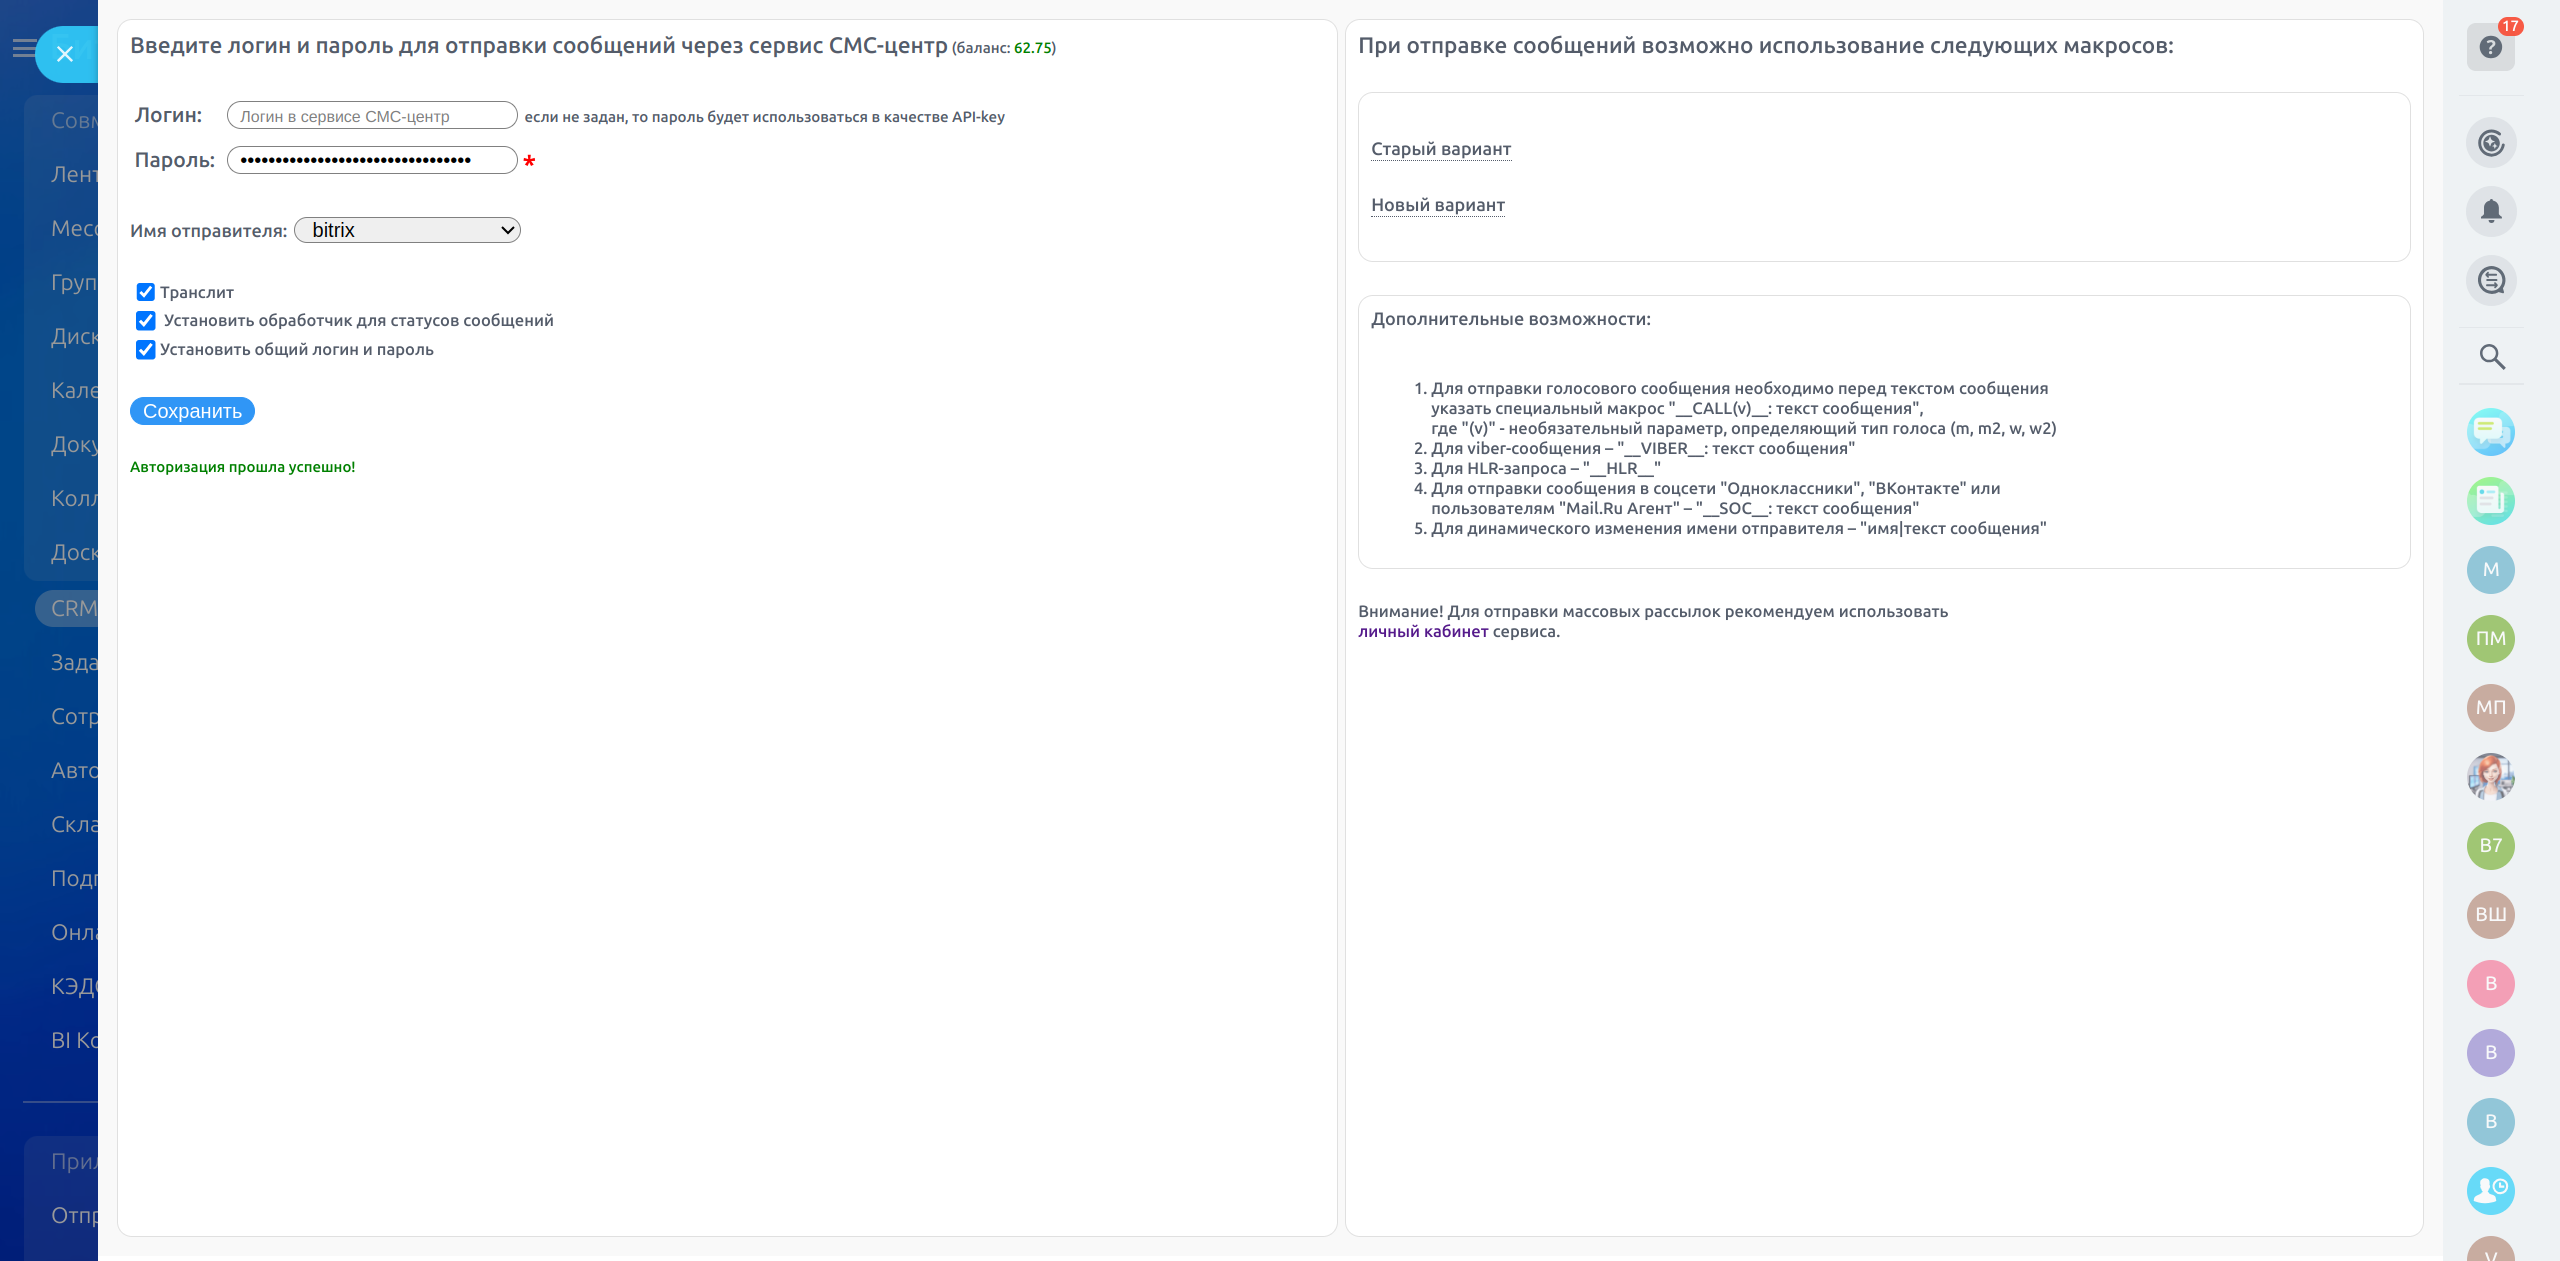The height and width of the screenshot is (1261, 2560).
Task: Expand the Новый вариант macros section
Action: tap(1437, 205)
